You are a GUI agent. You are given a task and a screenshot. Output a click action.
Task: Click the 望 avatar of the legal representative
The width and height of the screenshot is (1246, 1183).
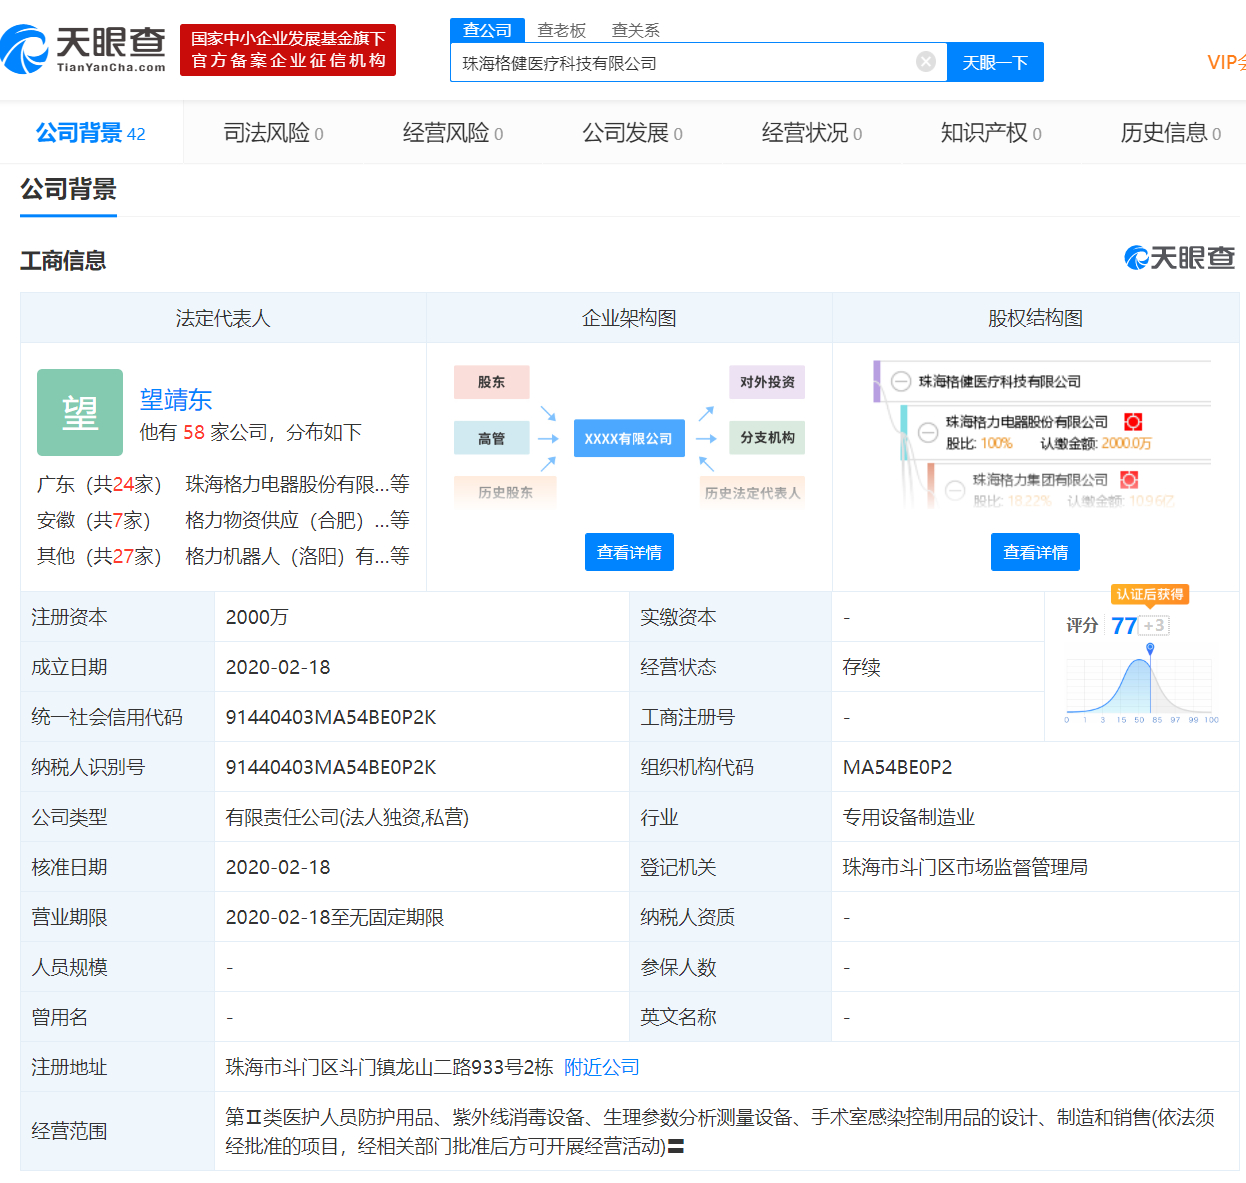coord(80,412)
